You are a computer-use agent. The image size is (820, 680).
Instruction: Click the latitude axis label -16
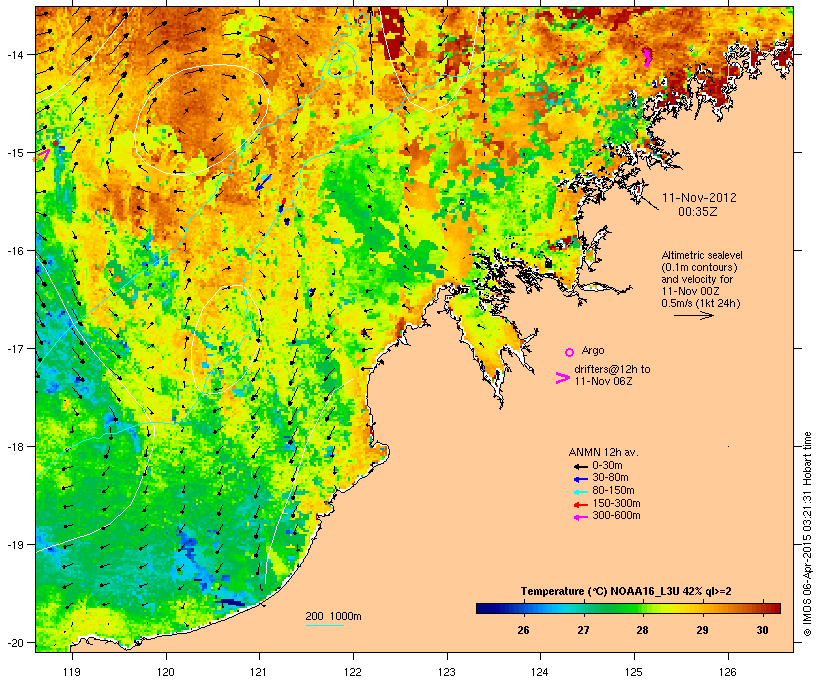pos(15,251)
